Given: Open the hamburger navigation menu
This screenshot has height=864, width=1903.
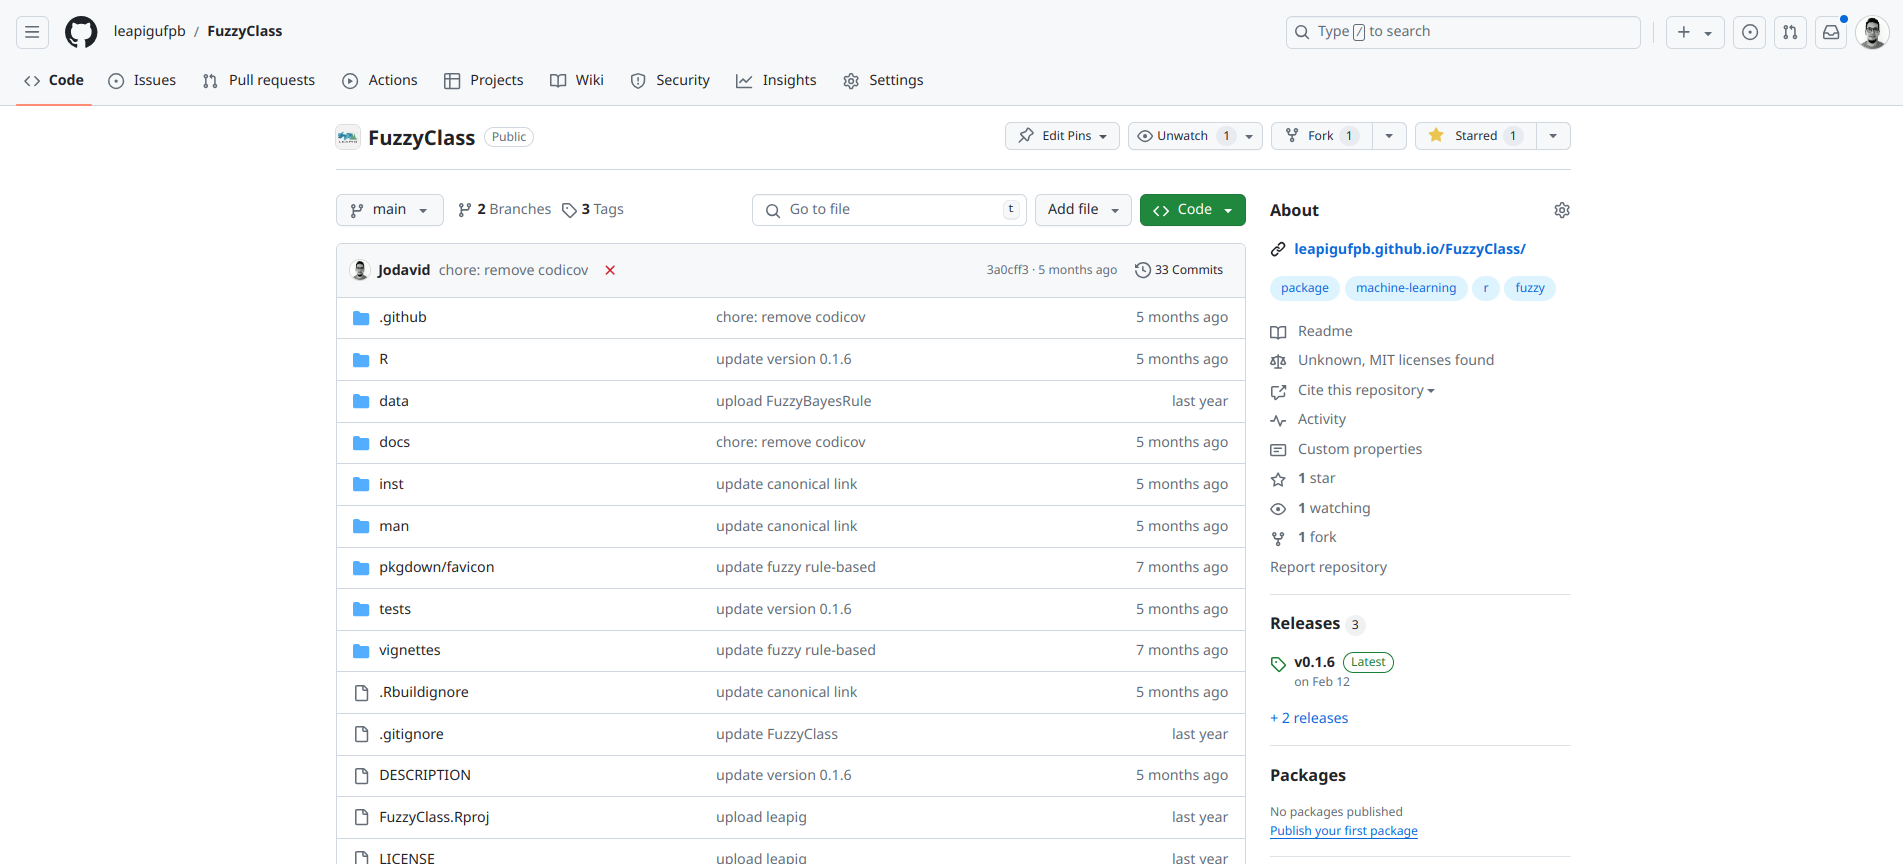Looking at the screenshot, I should click(x=32, y=32).
